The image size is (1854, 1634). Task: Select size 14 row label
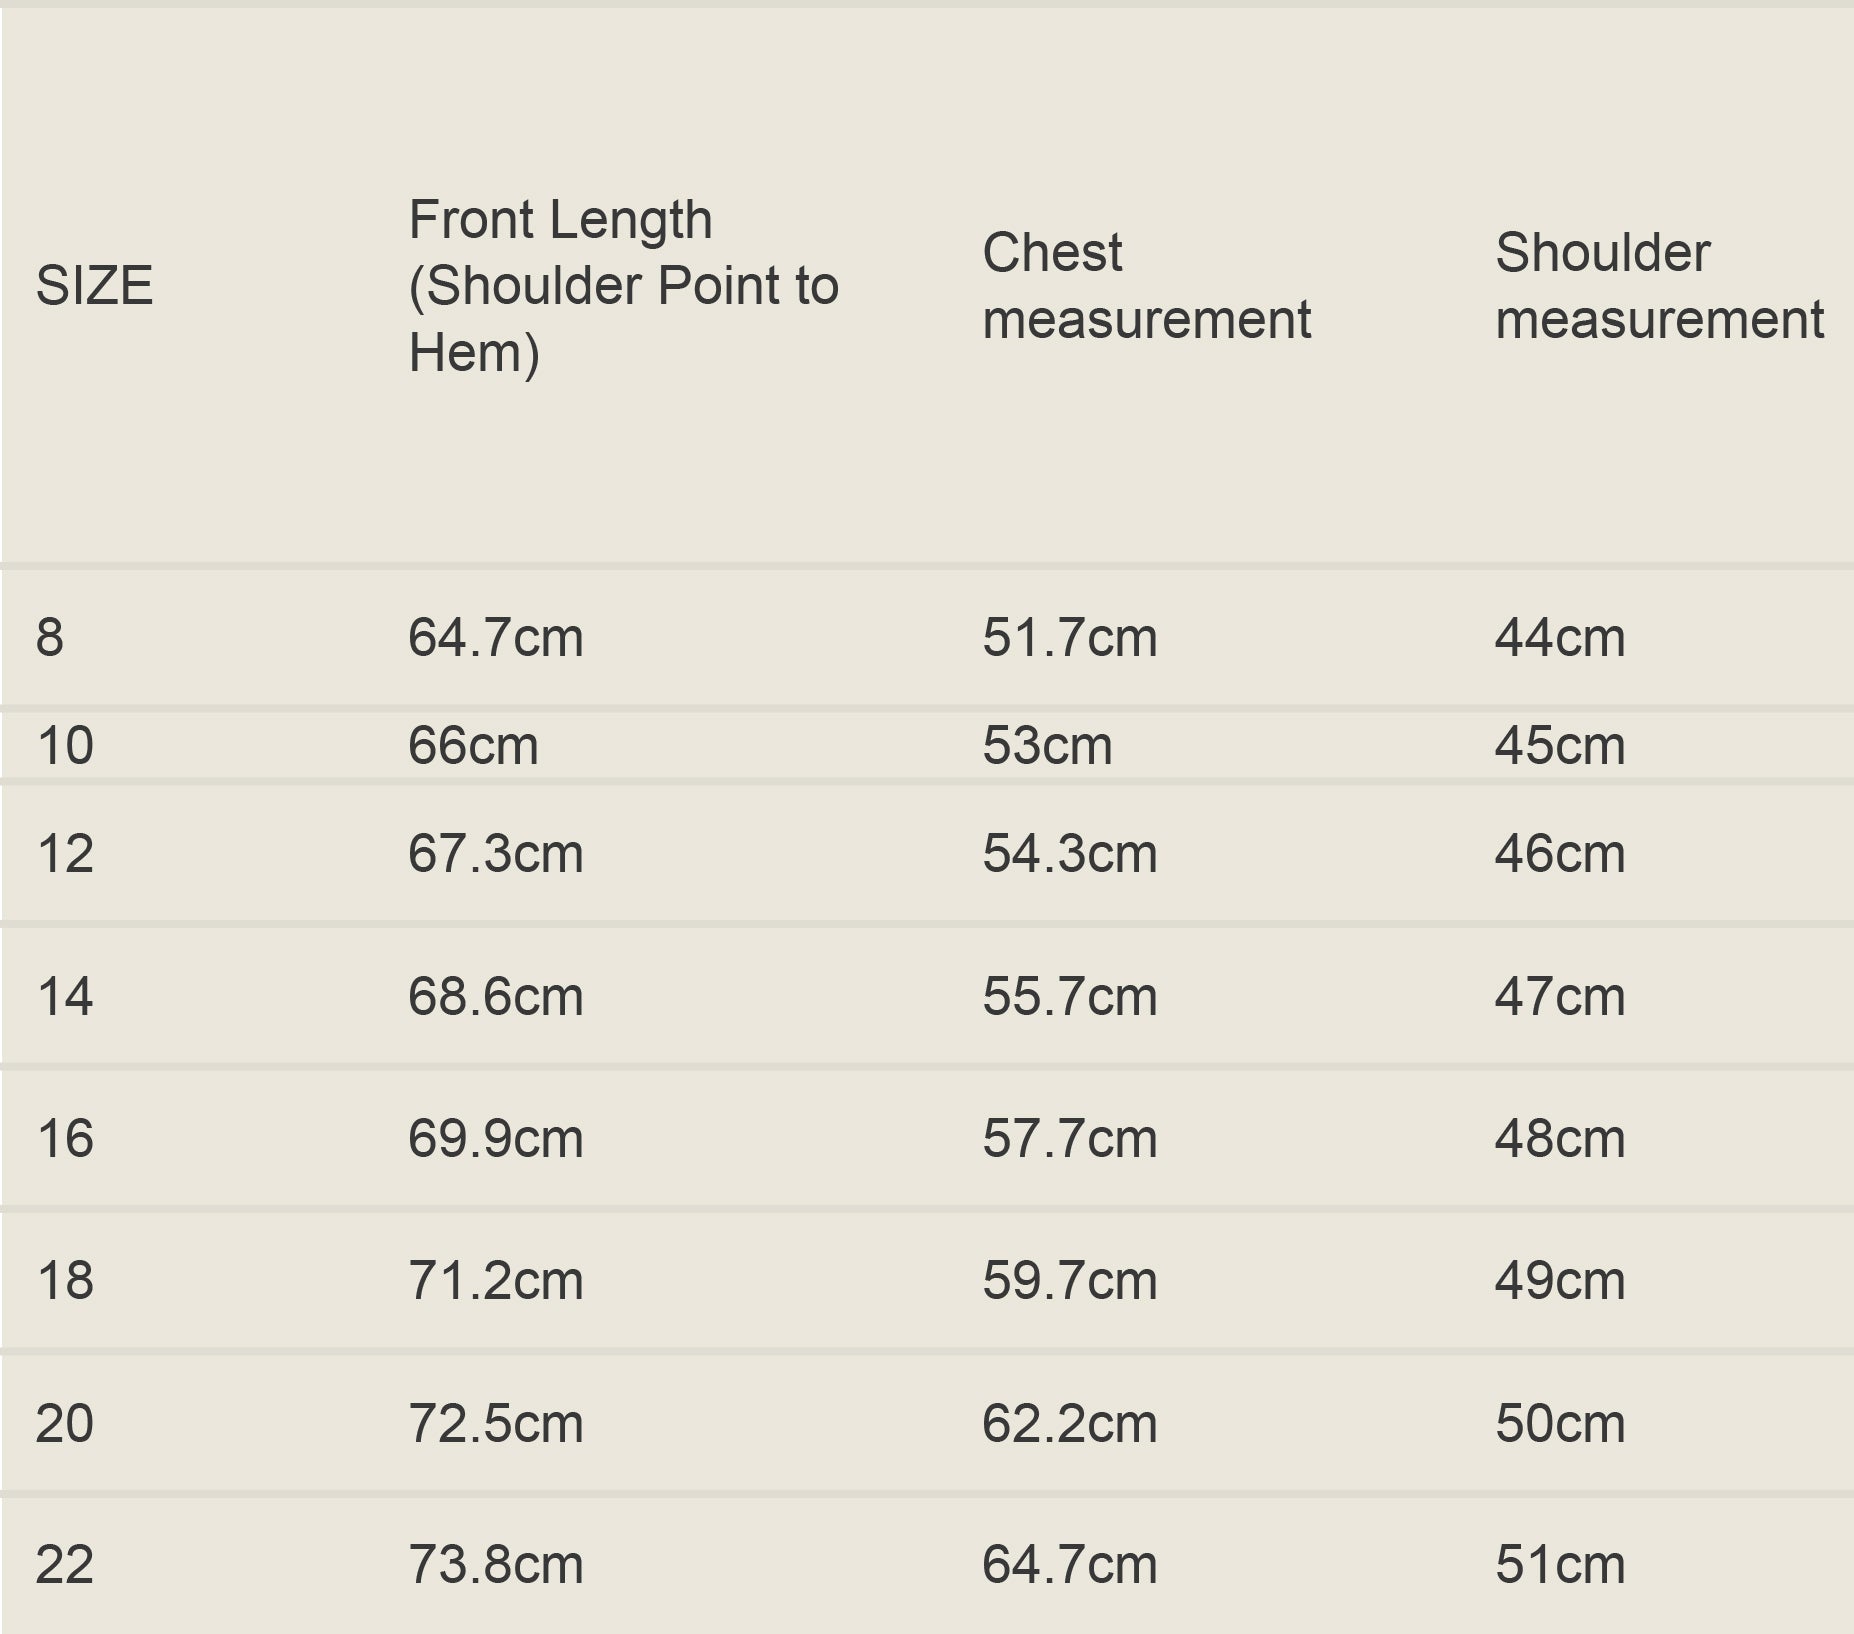click(x=65, y=997)
